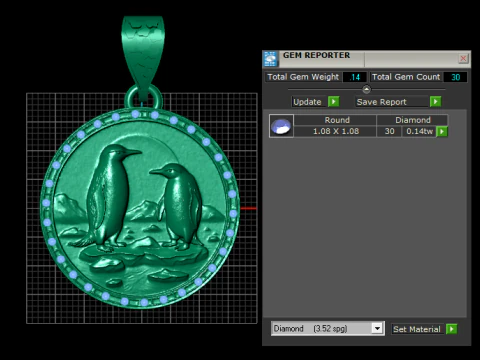480x360 pixels.
Task: Close the Gem Reporter panel
Action: tap(463, 59)
